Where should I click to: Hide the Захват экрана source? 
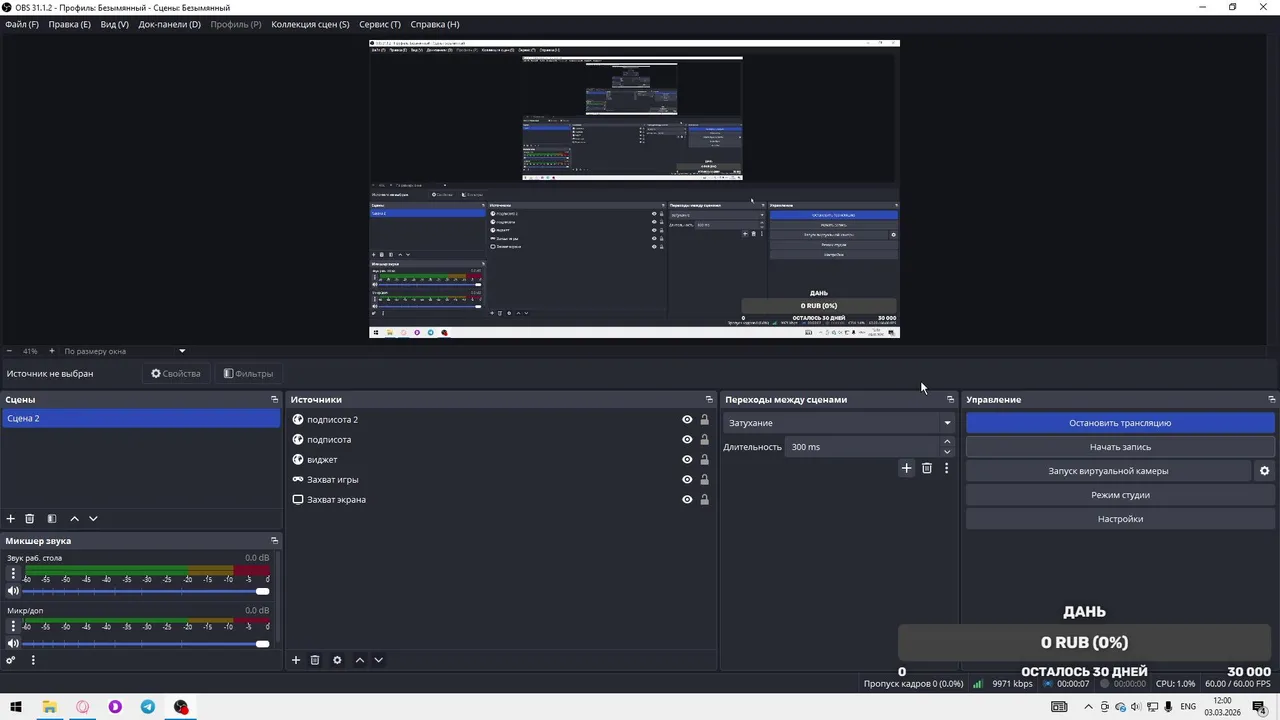(x=687, y=500)
